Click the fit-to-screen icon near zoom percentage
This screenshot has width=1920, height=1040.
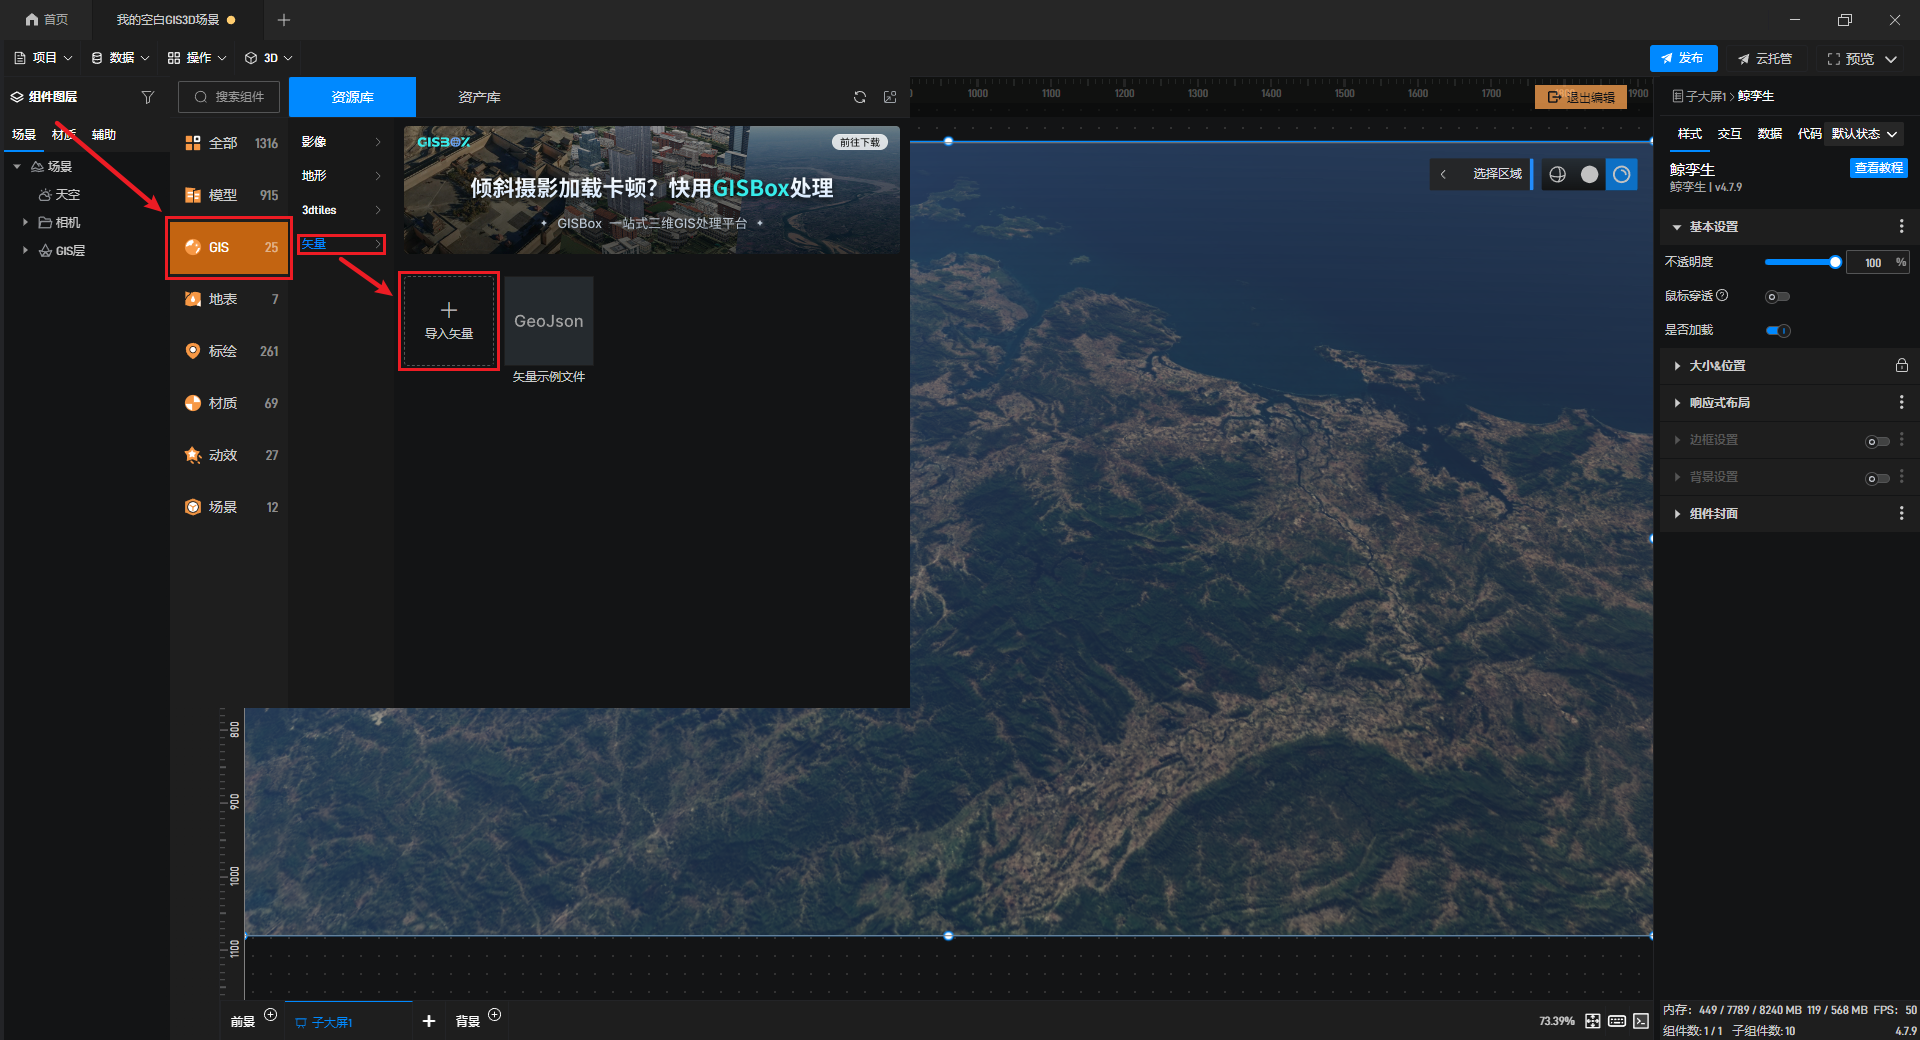click(1593, 1021)
